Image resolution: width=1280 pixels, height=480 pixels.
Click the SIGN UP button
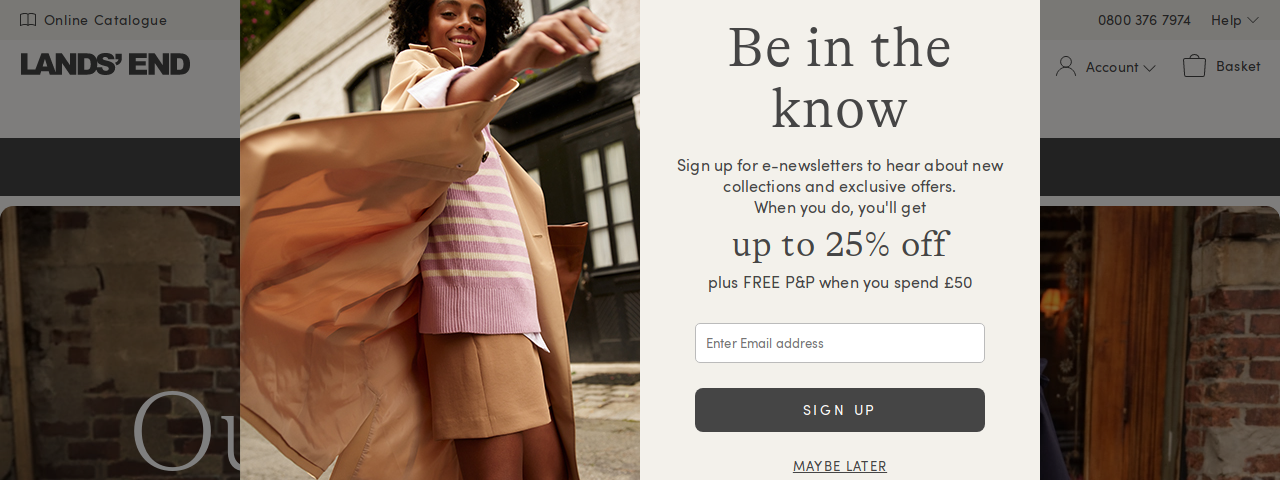coord(840,410)
